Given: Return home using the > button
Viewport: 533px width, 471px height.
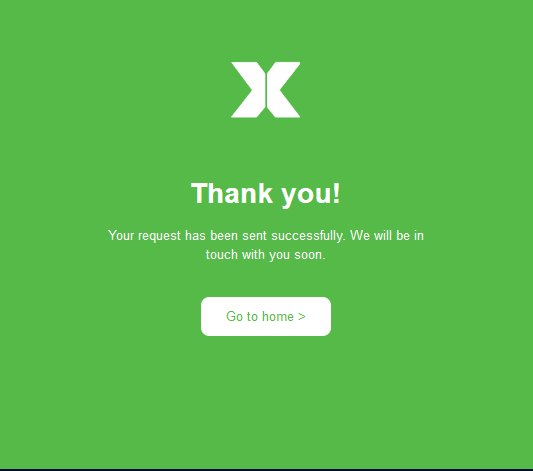Looking at the screenshot, I should pyautogui.click(x=266, y=316).
